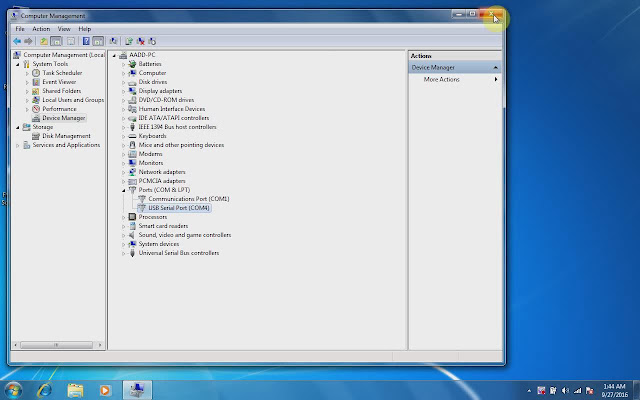The height and width of the screenshot is (400, 640).
Task: Open the View menu
Action: click(x=64, y=29)
